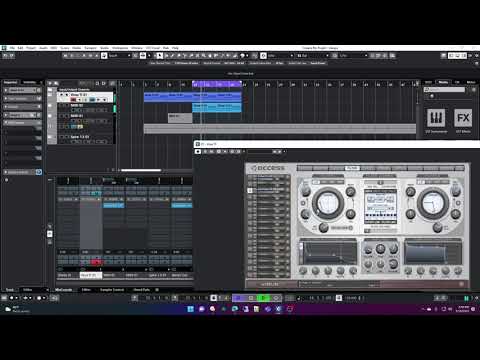Select the Virus TI 01 mixer channel label
Screen dimensions: 480x360
click(x=91, y=275)
